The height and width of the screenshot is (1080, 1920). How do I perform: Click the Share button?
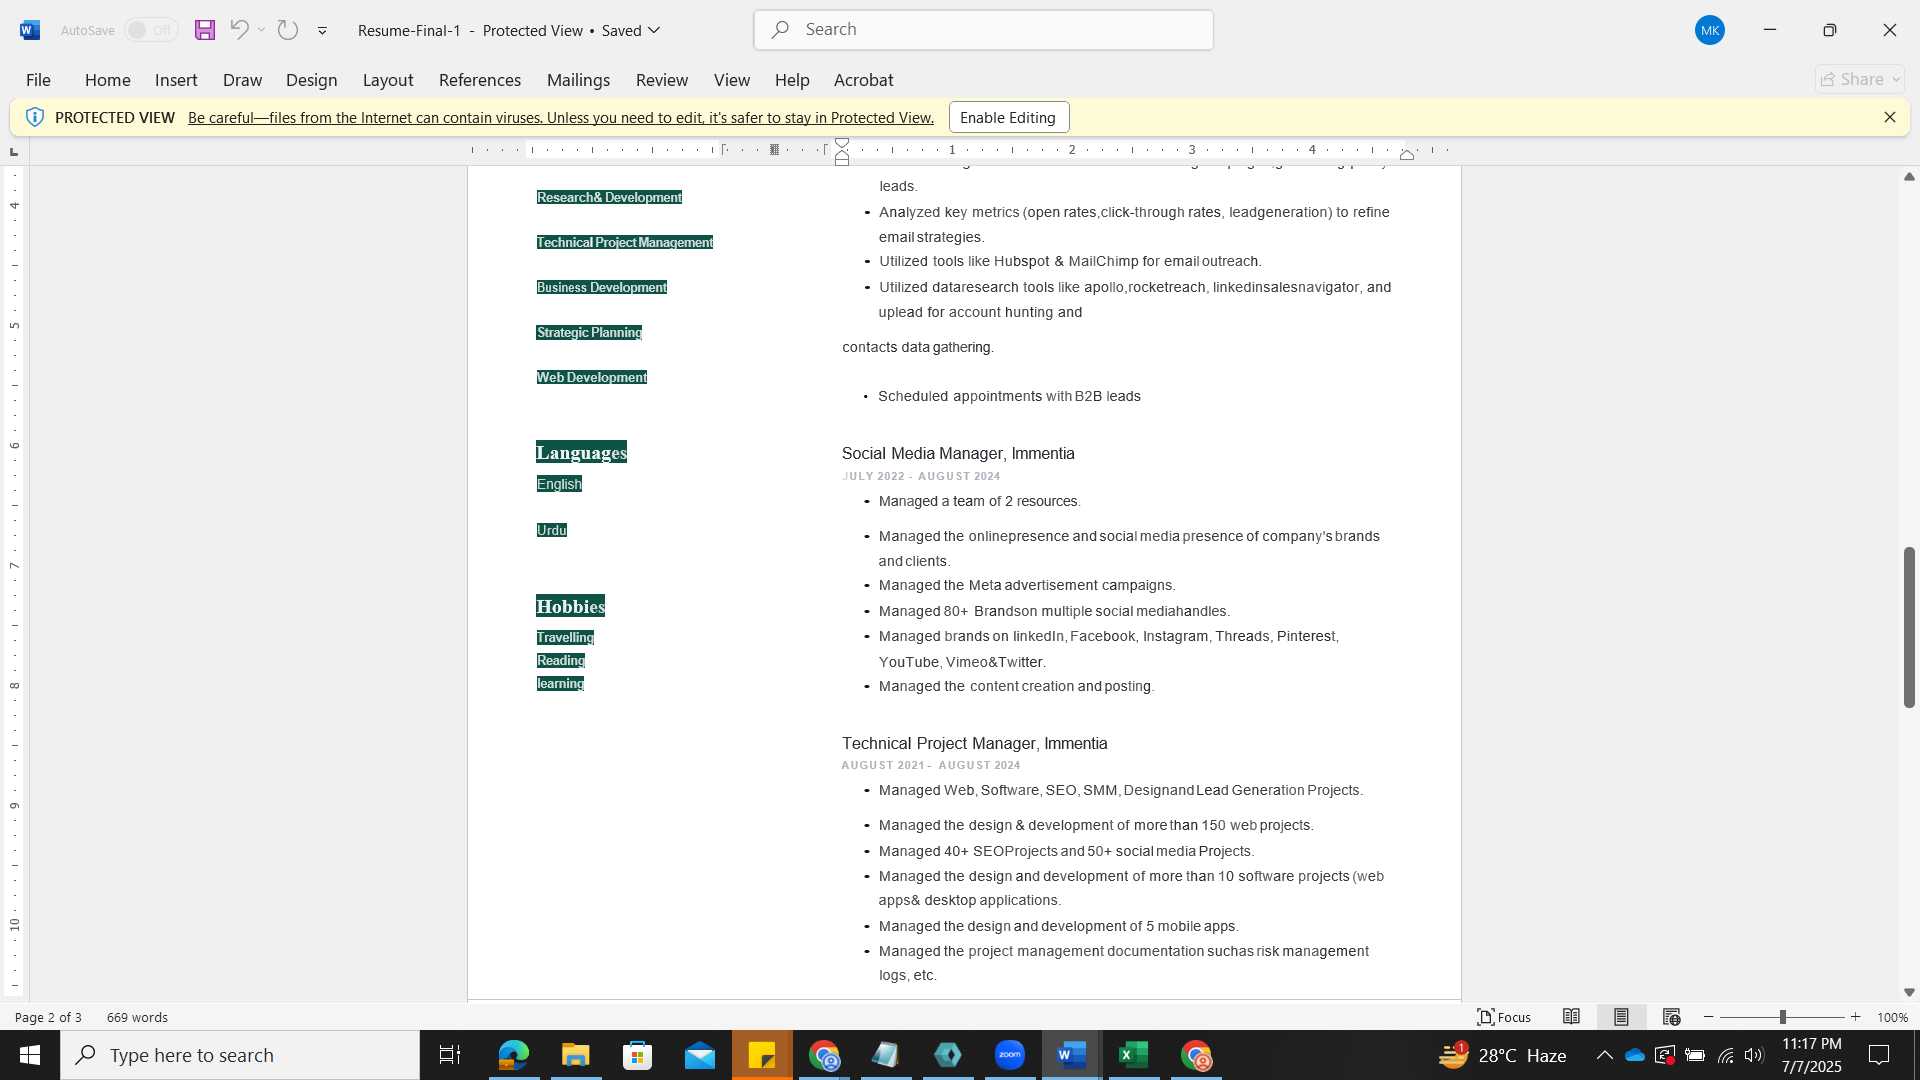coord(1860,79)
